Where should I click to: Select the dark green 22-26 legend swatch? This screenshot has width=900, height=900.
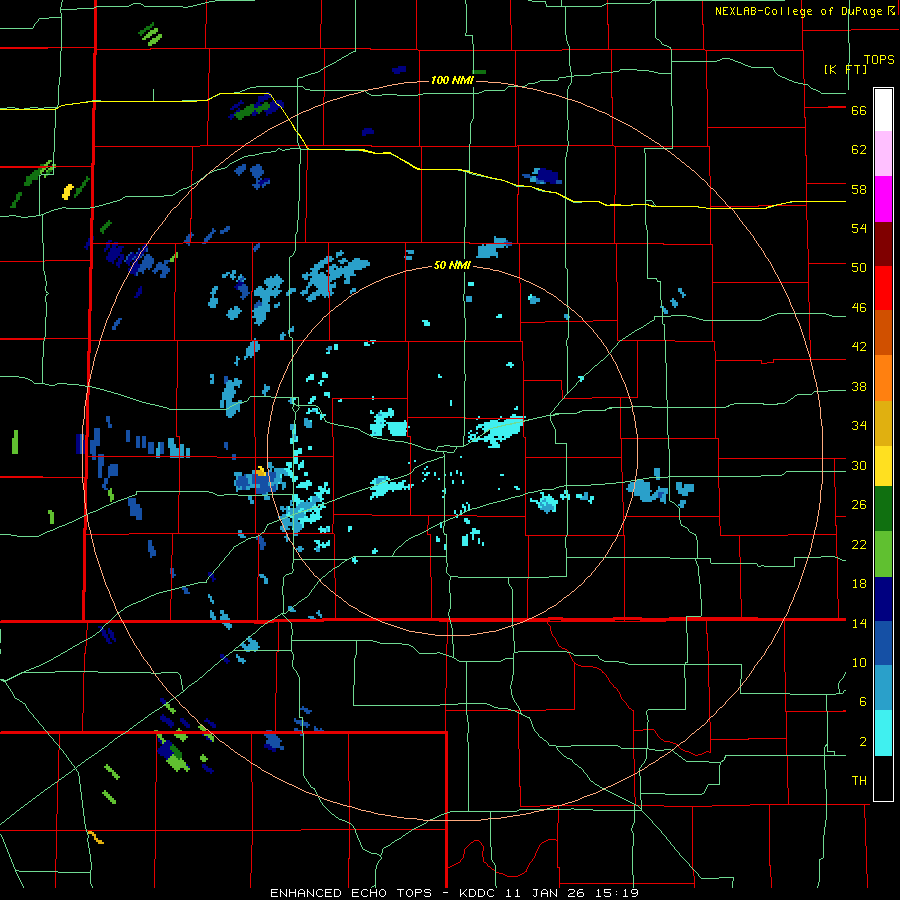click(x=883, y=509)
